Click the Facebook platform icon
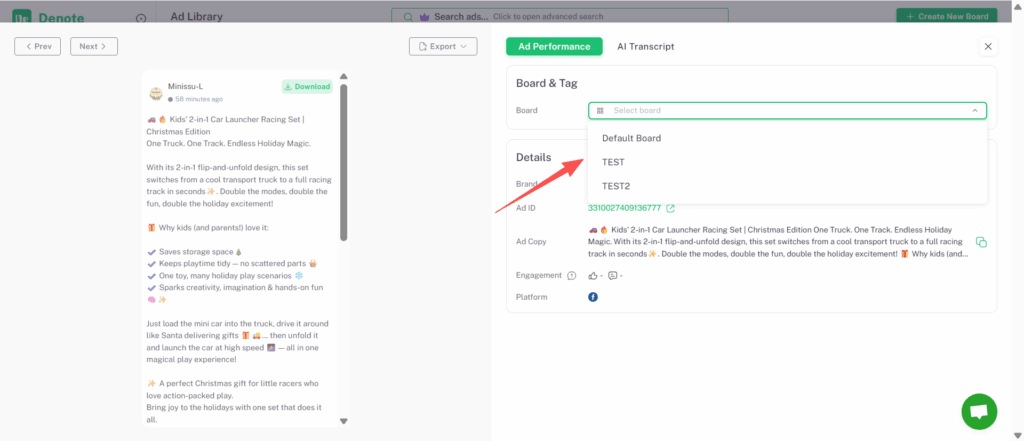Image resolution: width=1024 pixels, height=441 pixels. click(x=593, y=297)
